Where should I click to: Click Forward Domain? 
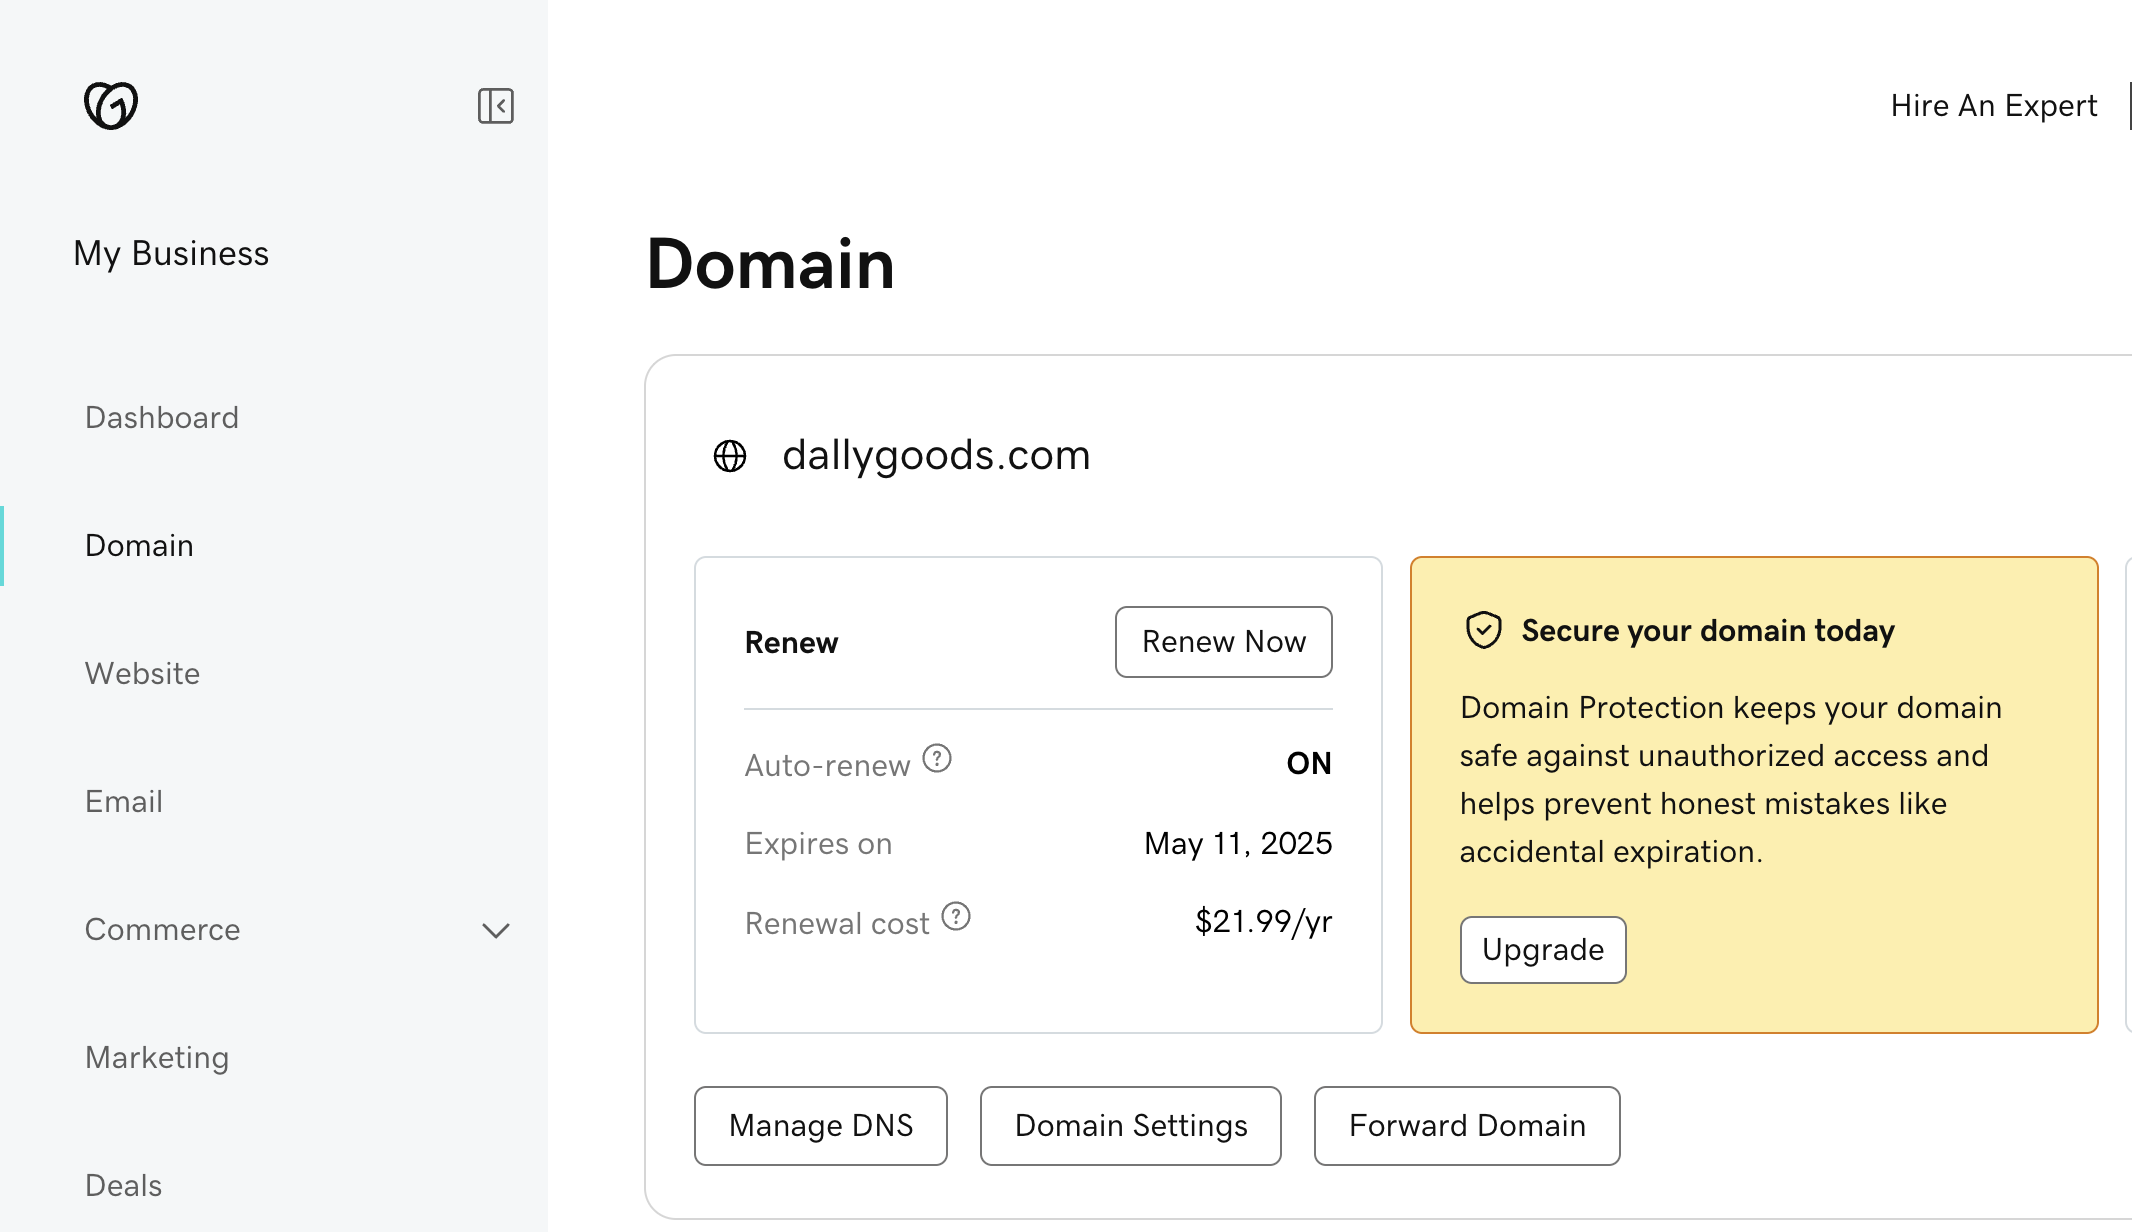tap(1467, 1125)
